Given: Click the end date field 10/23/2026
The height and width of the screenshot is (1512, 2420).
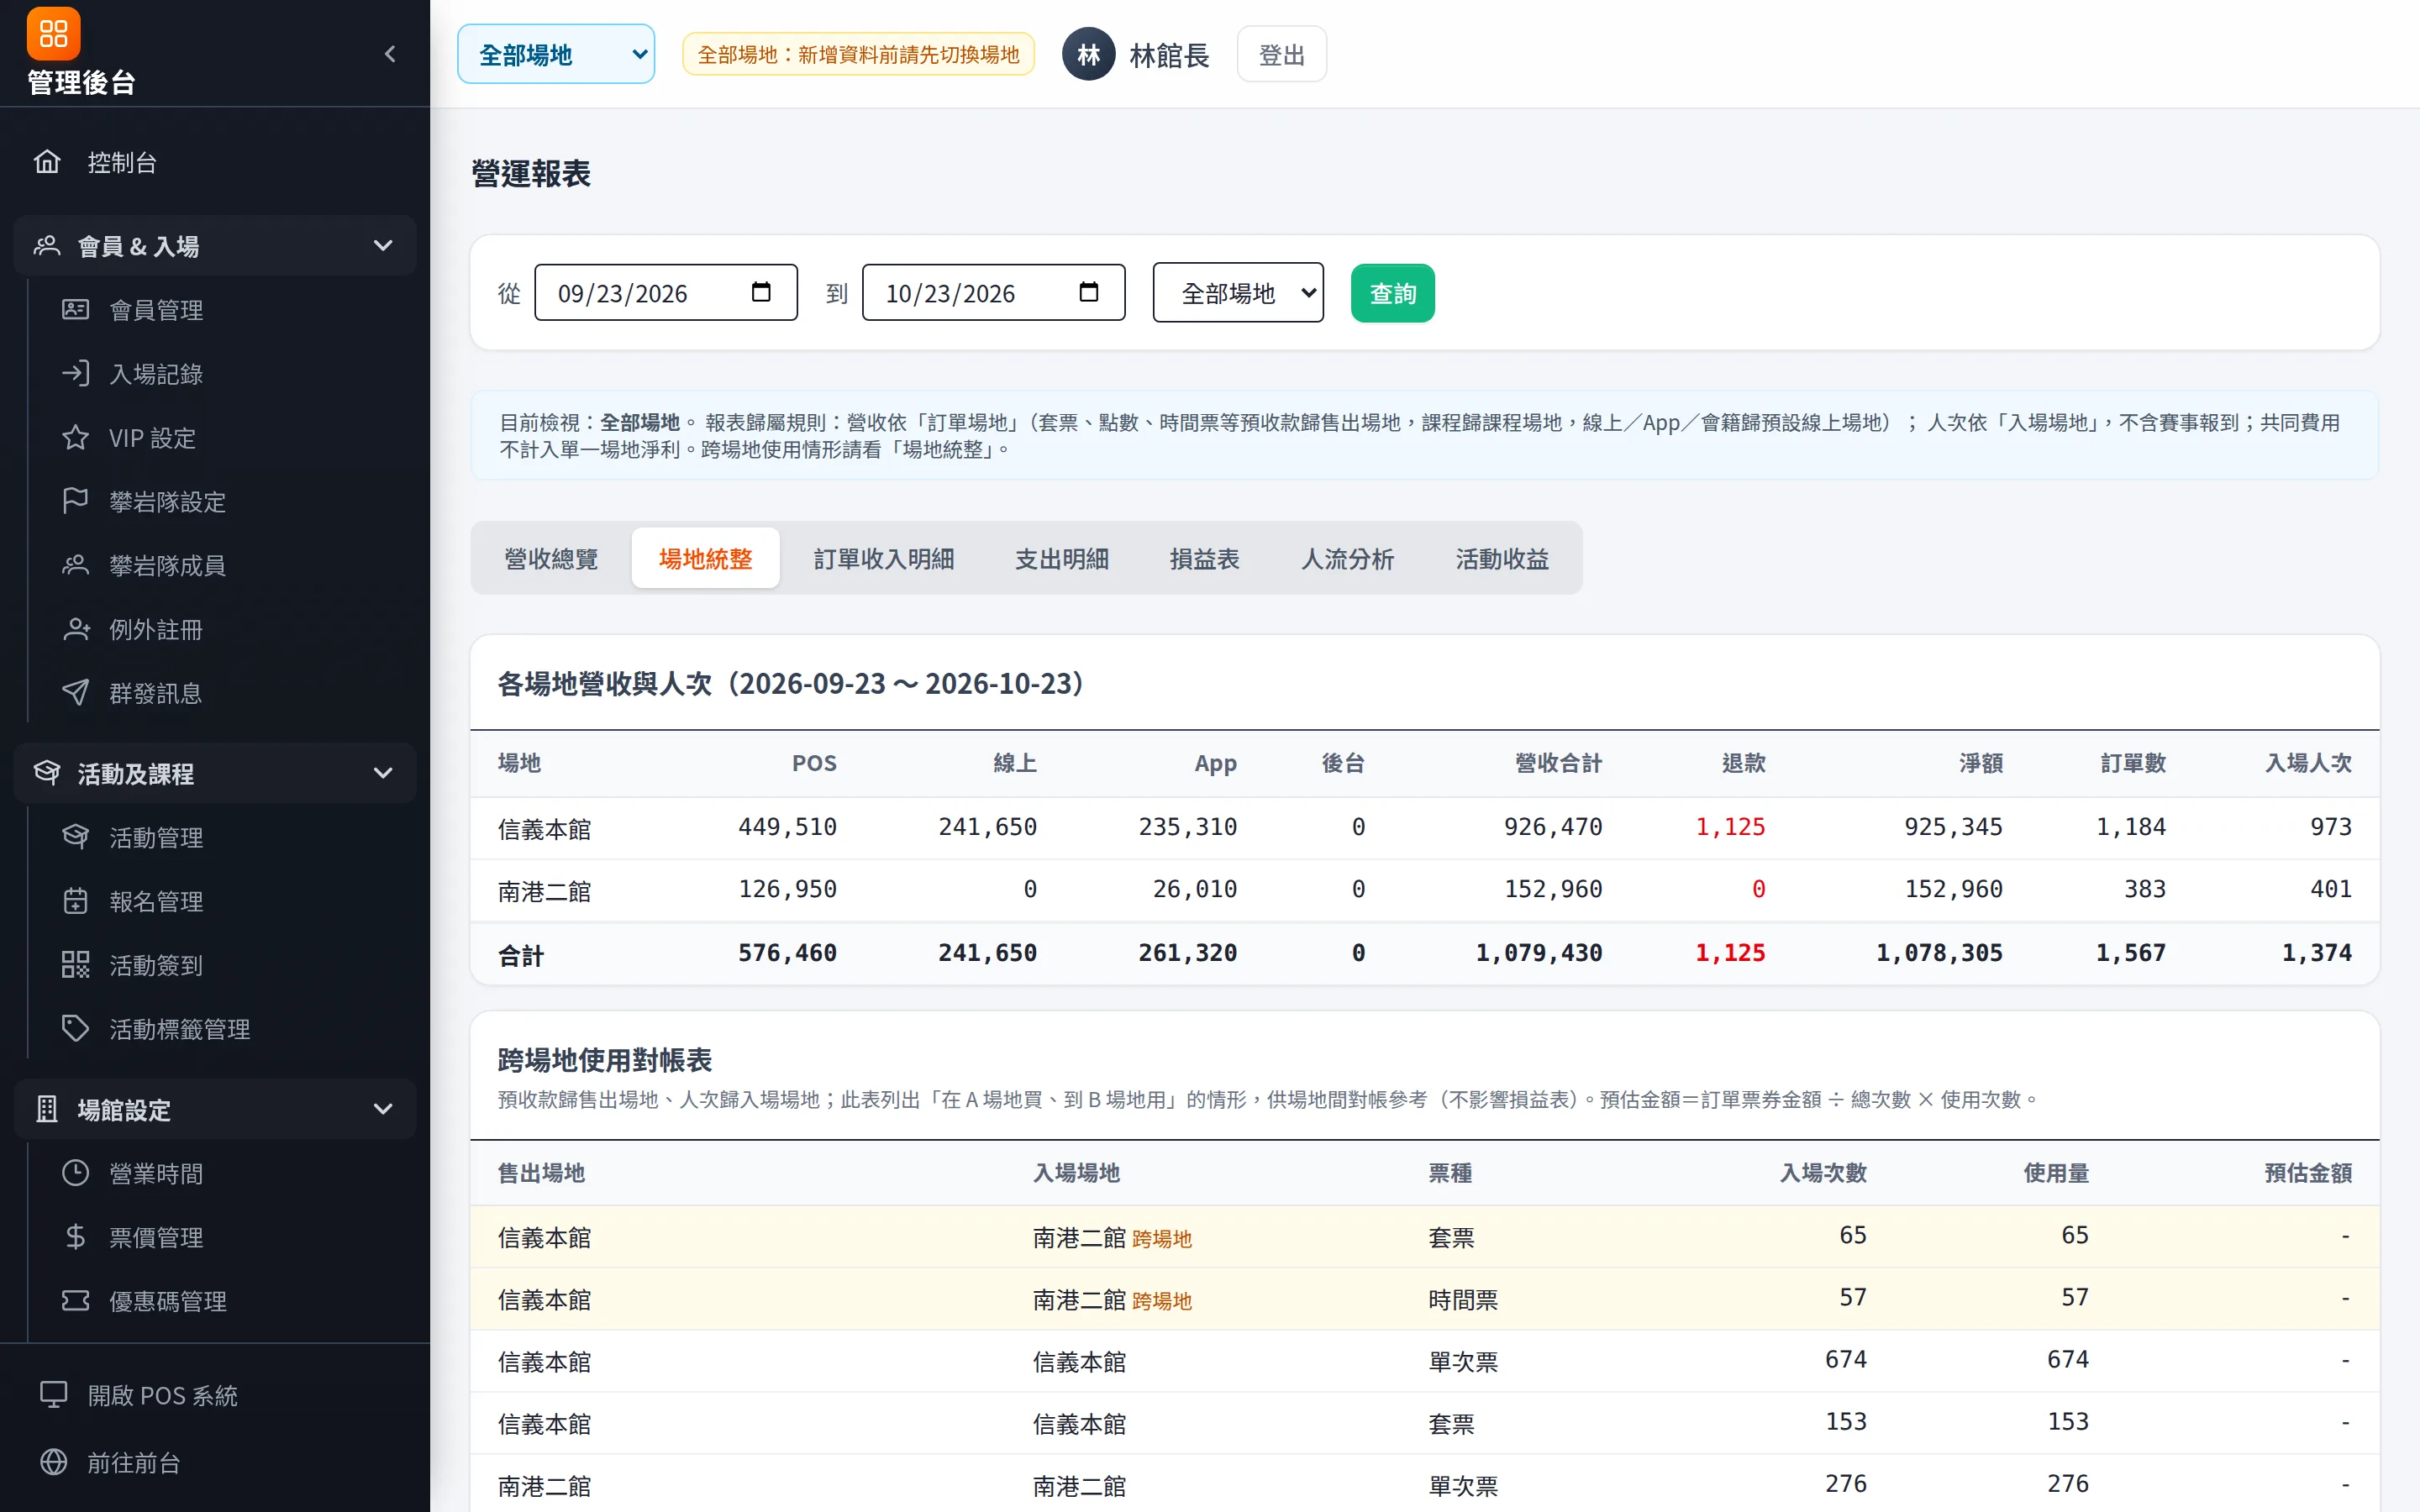Looking at the screenshot, I should [x=994, y=293].
